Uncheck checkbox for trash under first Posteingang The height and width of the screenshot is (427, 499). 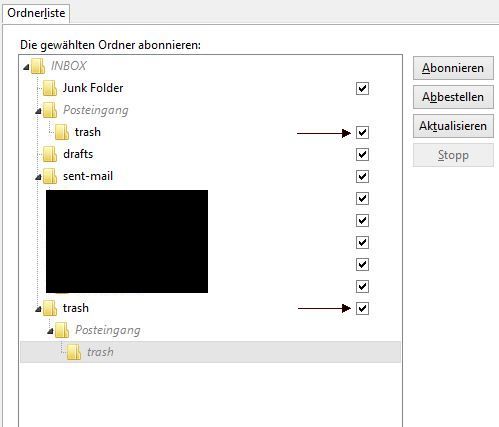[362, 132]
